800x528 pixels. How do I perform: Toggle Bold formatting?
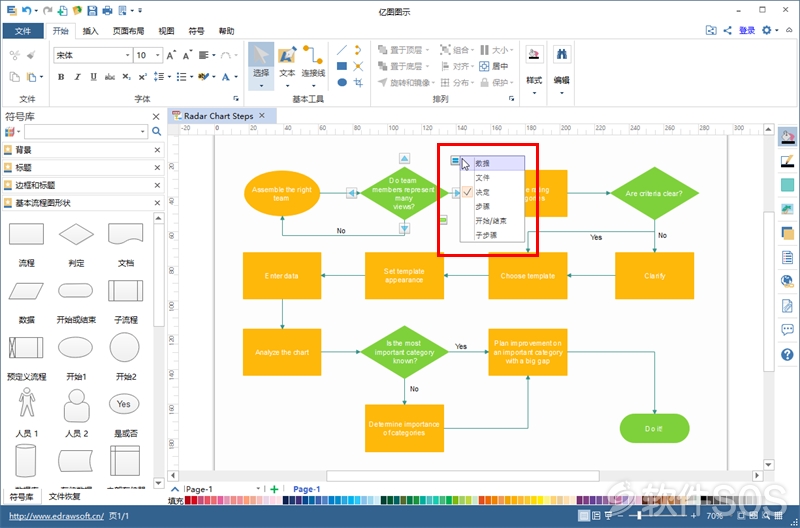(x=61, y=77)
